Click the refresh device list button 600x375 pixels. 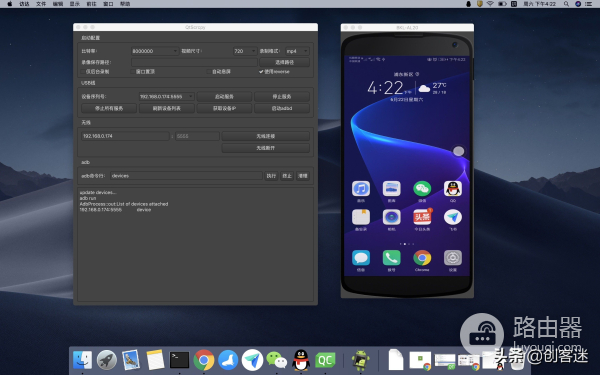click(166, 108)
